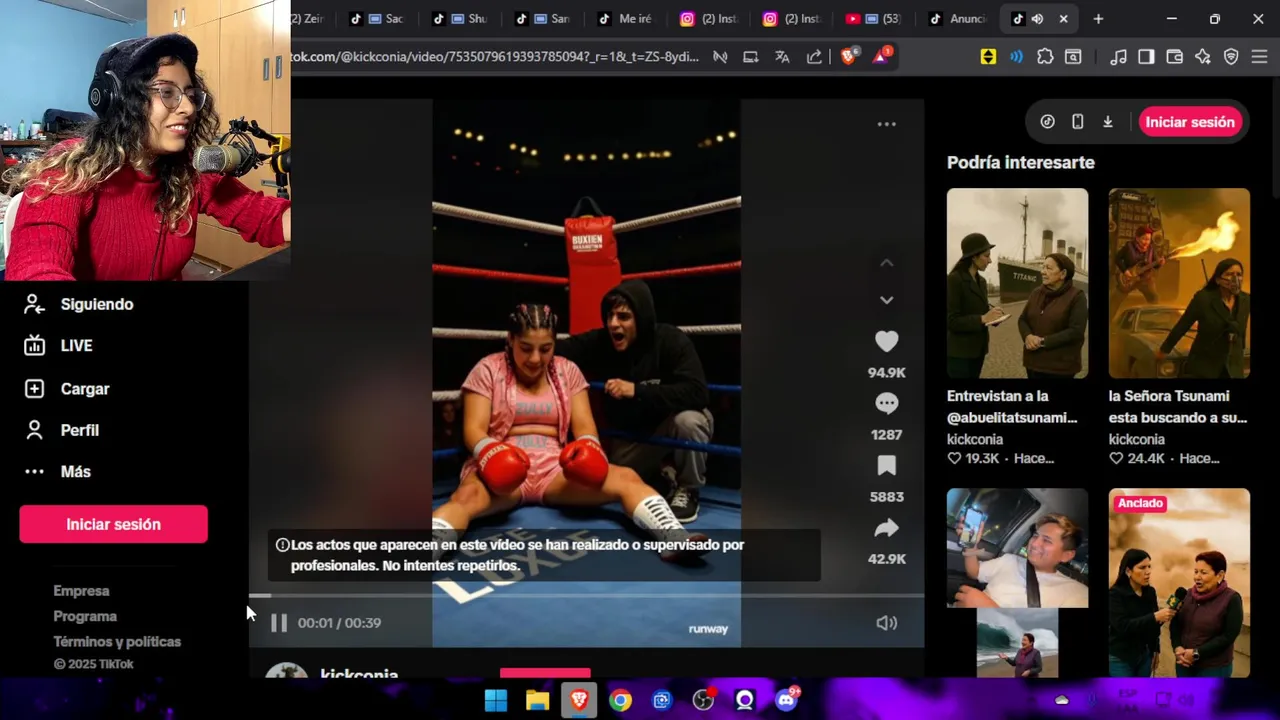
Task: Open the Brave VPN shield icon
Action: [1231, 57]
